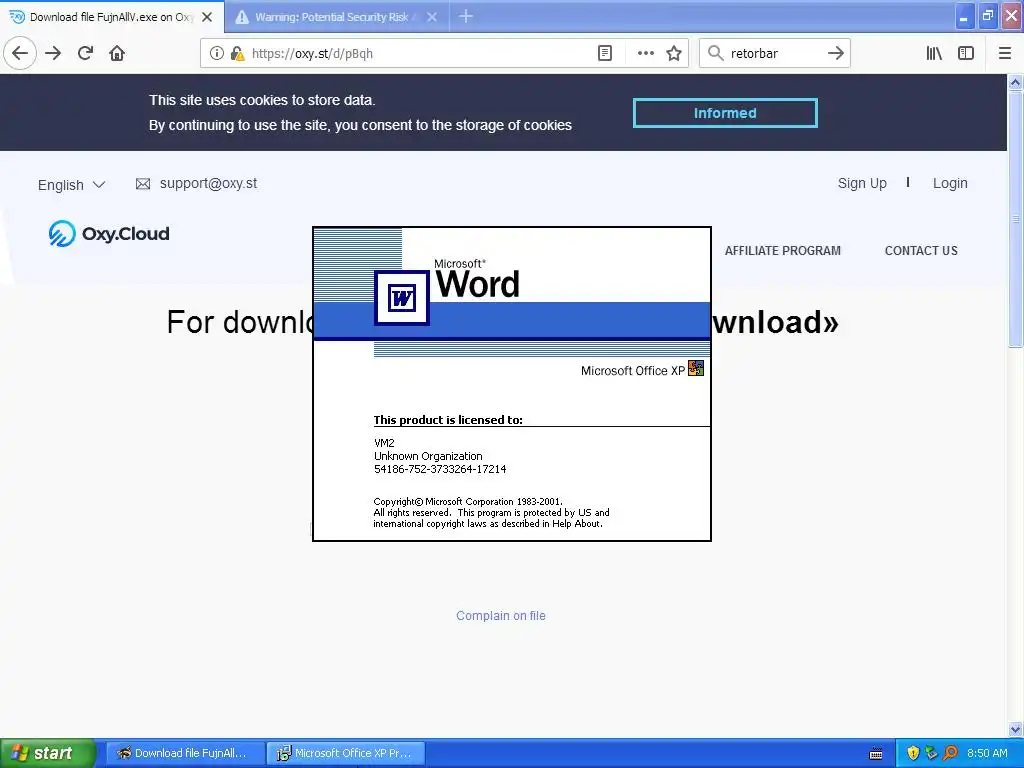Click the 8:50 AM system clock

click(987, 753)
